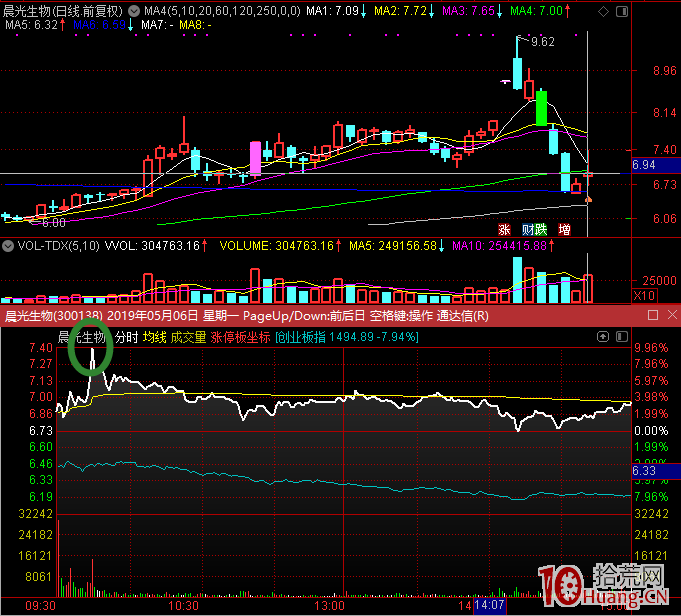The width and height of the screenshot is (681, 616).
Task: Select the 均线 label in the intraday header
Action: pyautogui.click(x=155, y=337)
